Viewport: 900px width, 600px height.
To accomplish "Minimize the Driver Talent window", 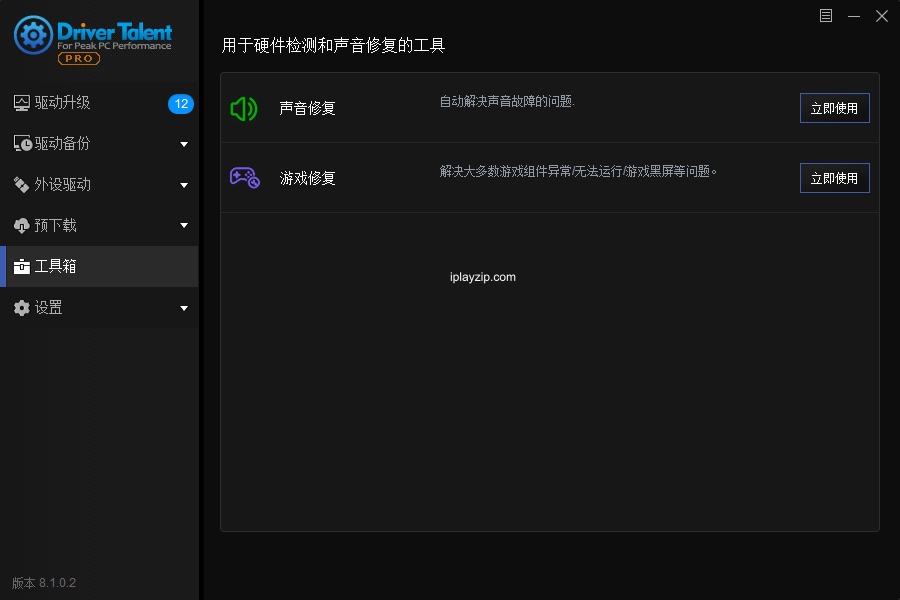I will click(x=854, y=16).
